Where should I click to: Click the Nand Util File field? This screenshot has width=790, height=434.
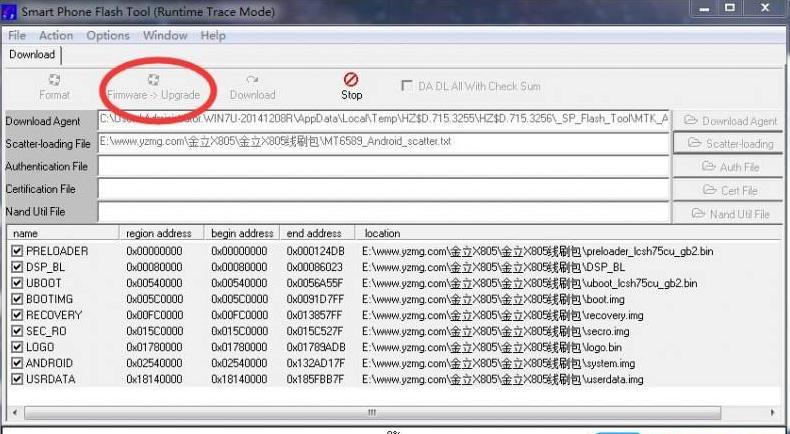click(383, 212)
